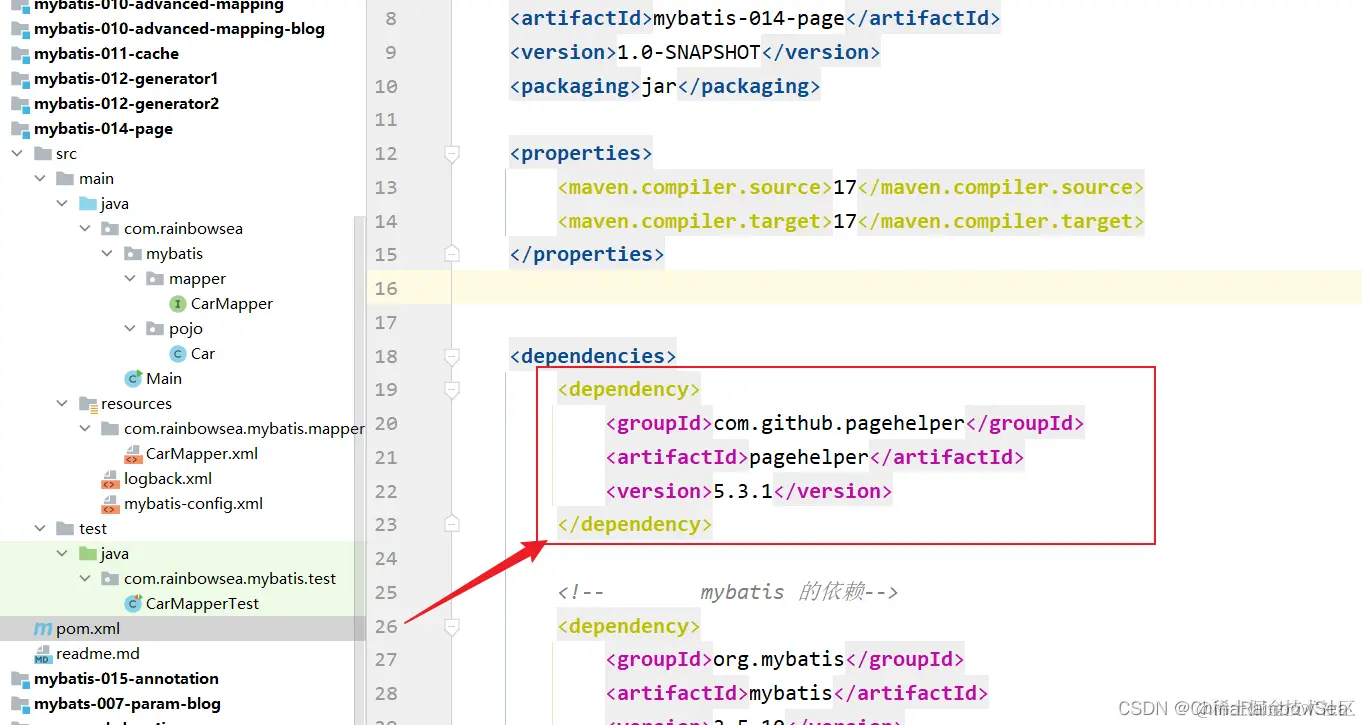Click the Car class icon
The image size is (1362, 725).
pyautogui.click(x=178, y=354)
